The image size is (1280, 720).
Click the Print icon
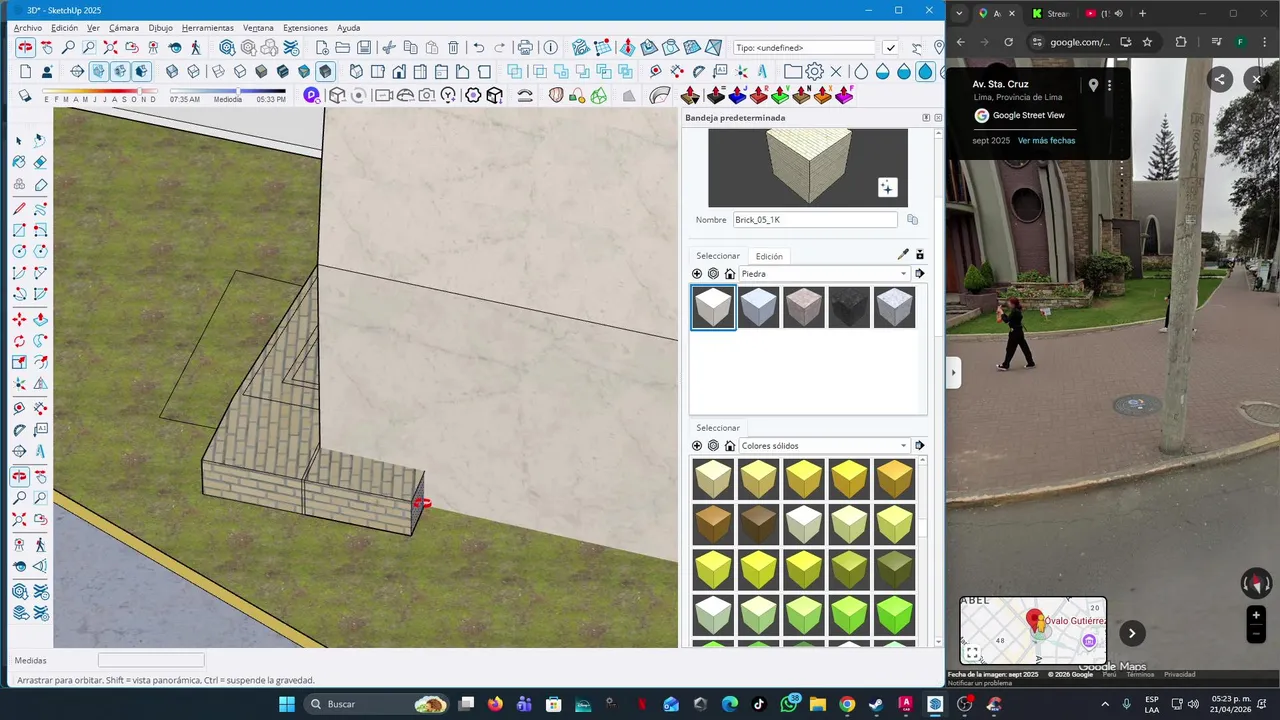[526, 47]
